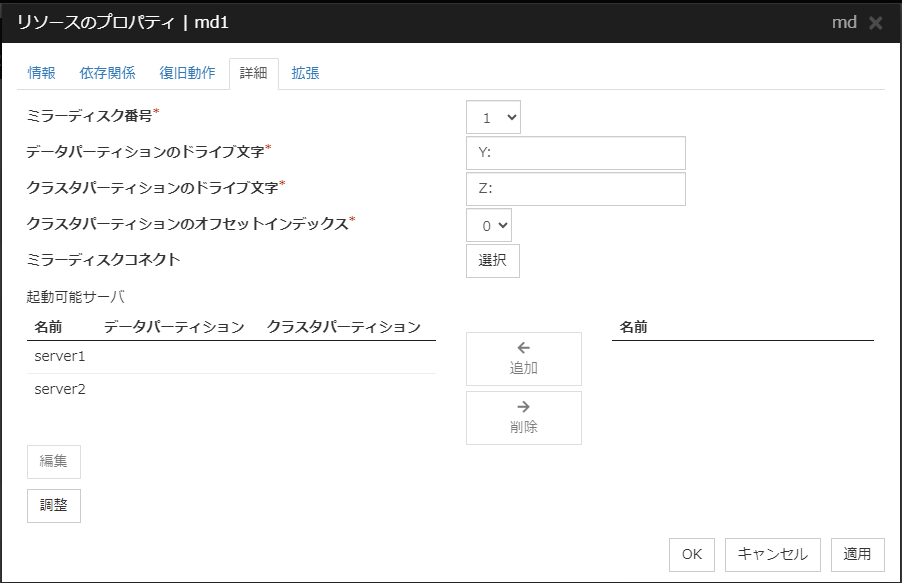Switch to the 拡張 tab
The image size is (902, 583).
click(x=304, y=73)
